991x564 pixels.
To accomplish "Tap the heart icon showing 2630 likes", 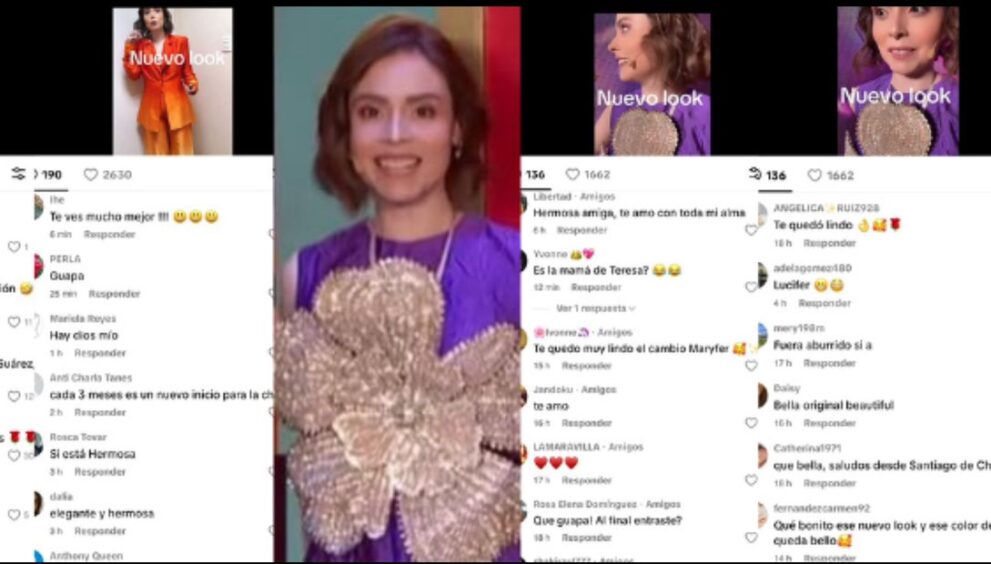I will pos(90,175).
